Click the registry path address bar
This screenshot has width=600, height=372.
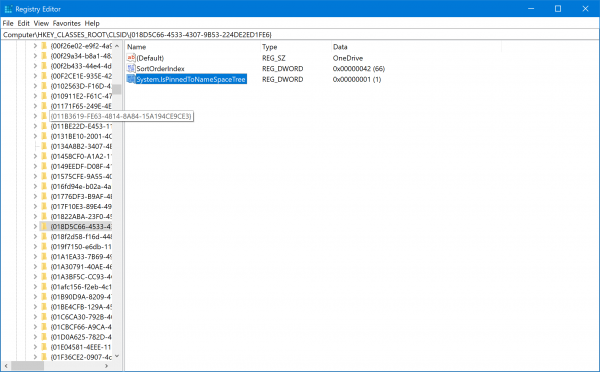pyautogui.click(x=300, y=34)
